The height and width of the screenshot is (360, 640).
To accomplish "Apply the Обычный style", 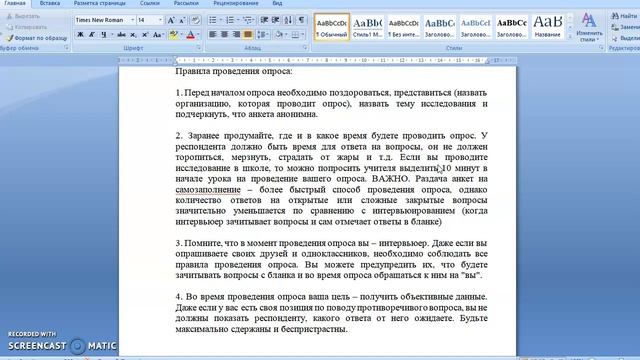I will (332, 27).
